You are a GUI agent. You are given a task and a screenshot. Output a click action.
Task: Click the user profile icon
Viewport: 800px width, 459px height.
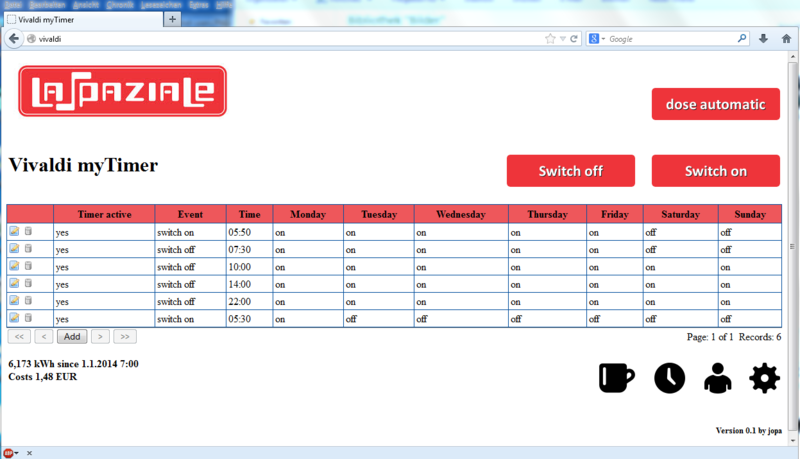[x=716, y=377]
